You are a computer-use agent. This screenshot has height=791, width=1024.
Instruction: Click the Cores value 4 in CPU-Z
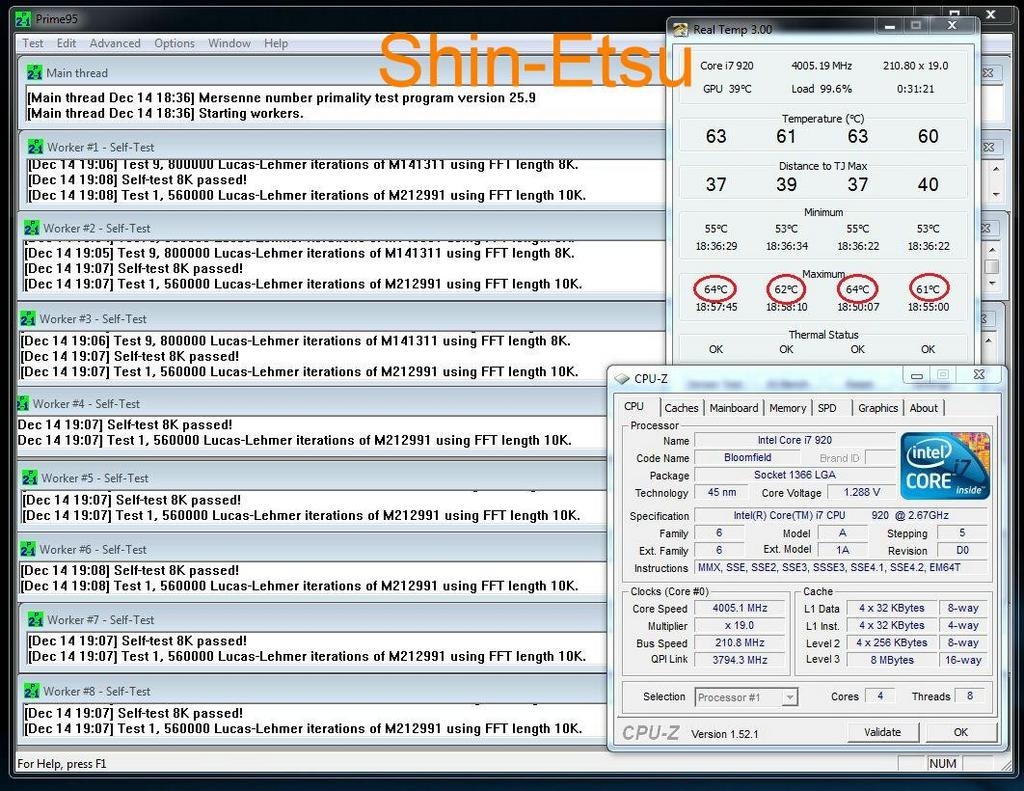(880, 696)
